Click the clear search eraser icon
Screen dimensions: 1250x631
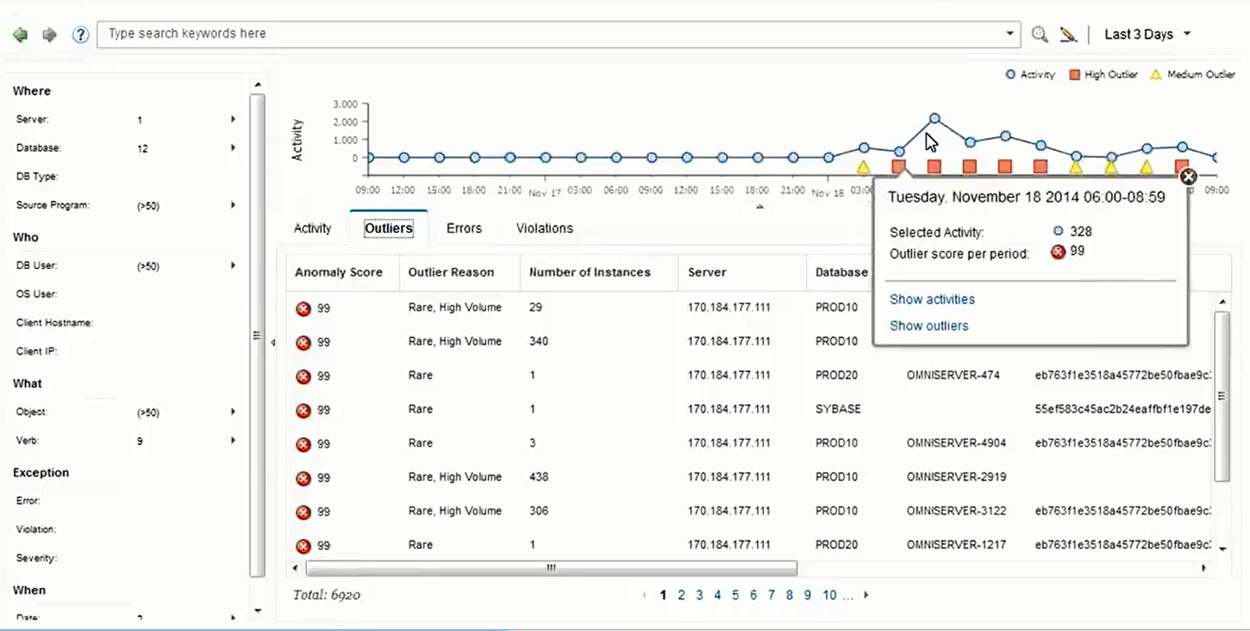click(x=1068, y=34)
